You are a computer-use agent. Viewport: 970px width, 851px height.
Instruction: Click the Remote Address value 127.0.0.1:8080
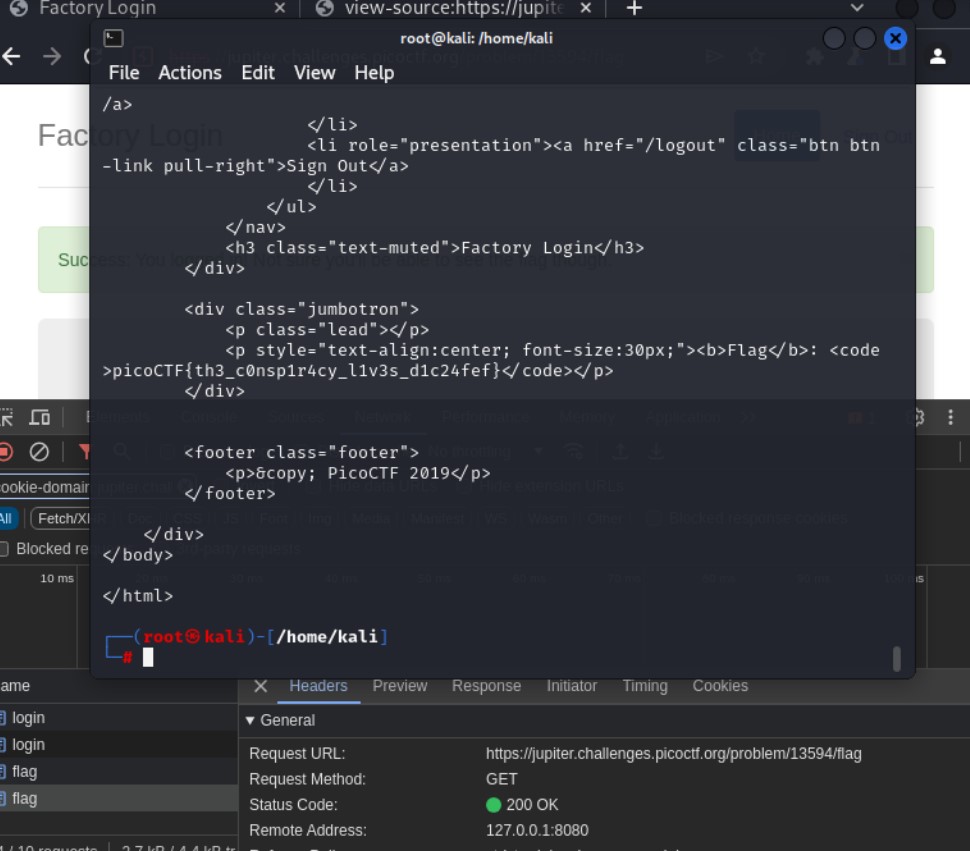coord(537,831)
